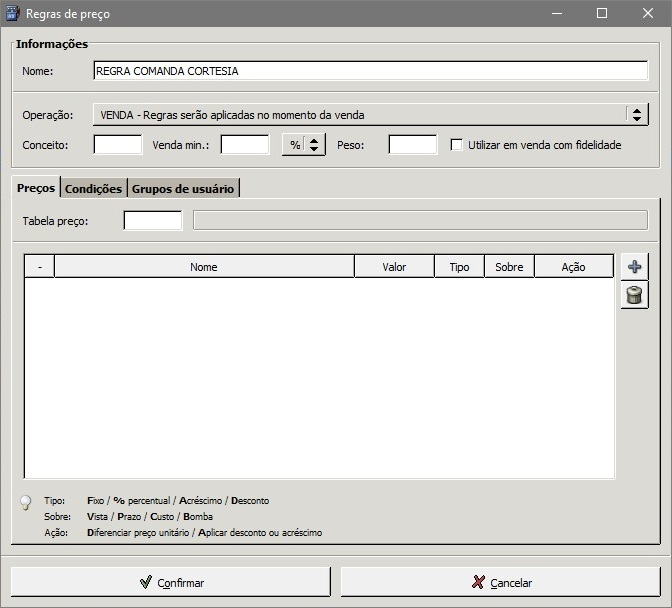Click the legend text 'Fixo / % percentual / Acréscimo / Desconto'
This screenshot has width=672, height=608.
[178, 500]
